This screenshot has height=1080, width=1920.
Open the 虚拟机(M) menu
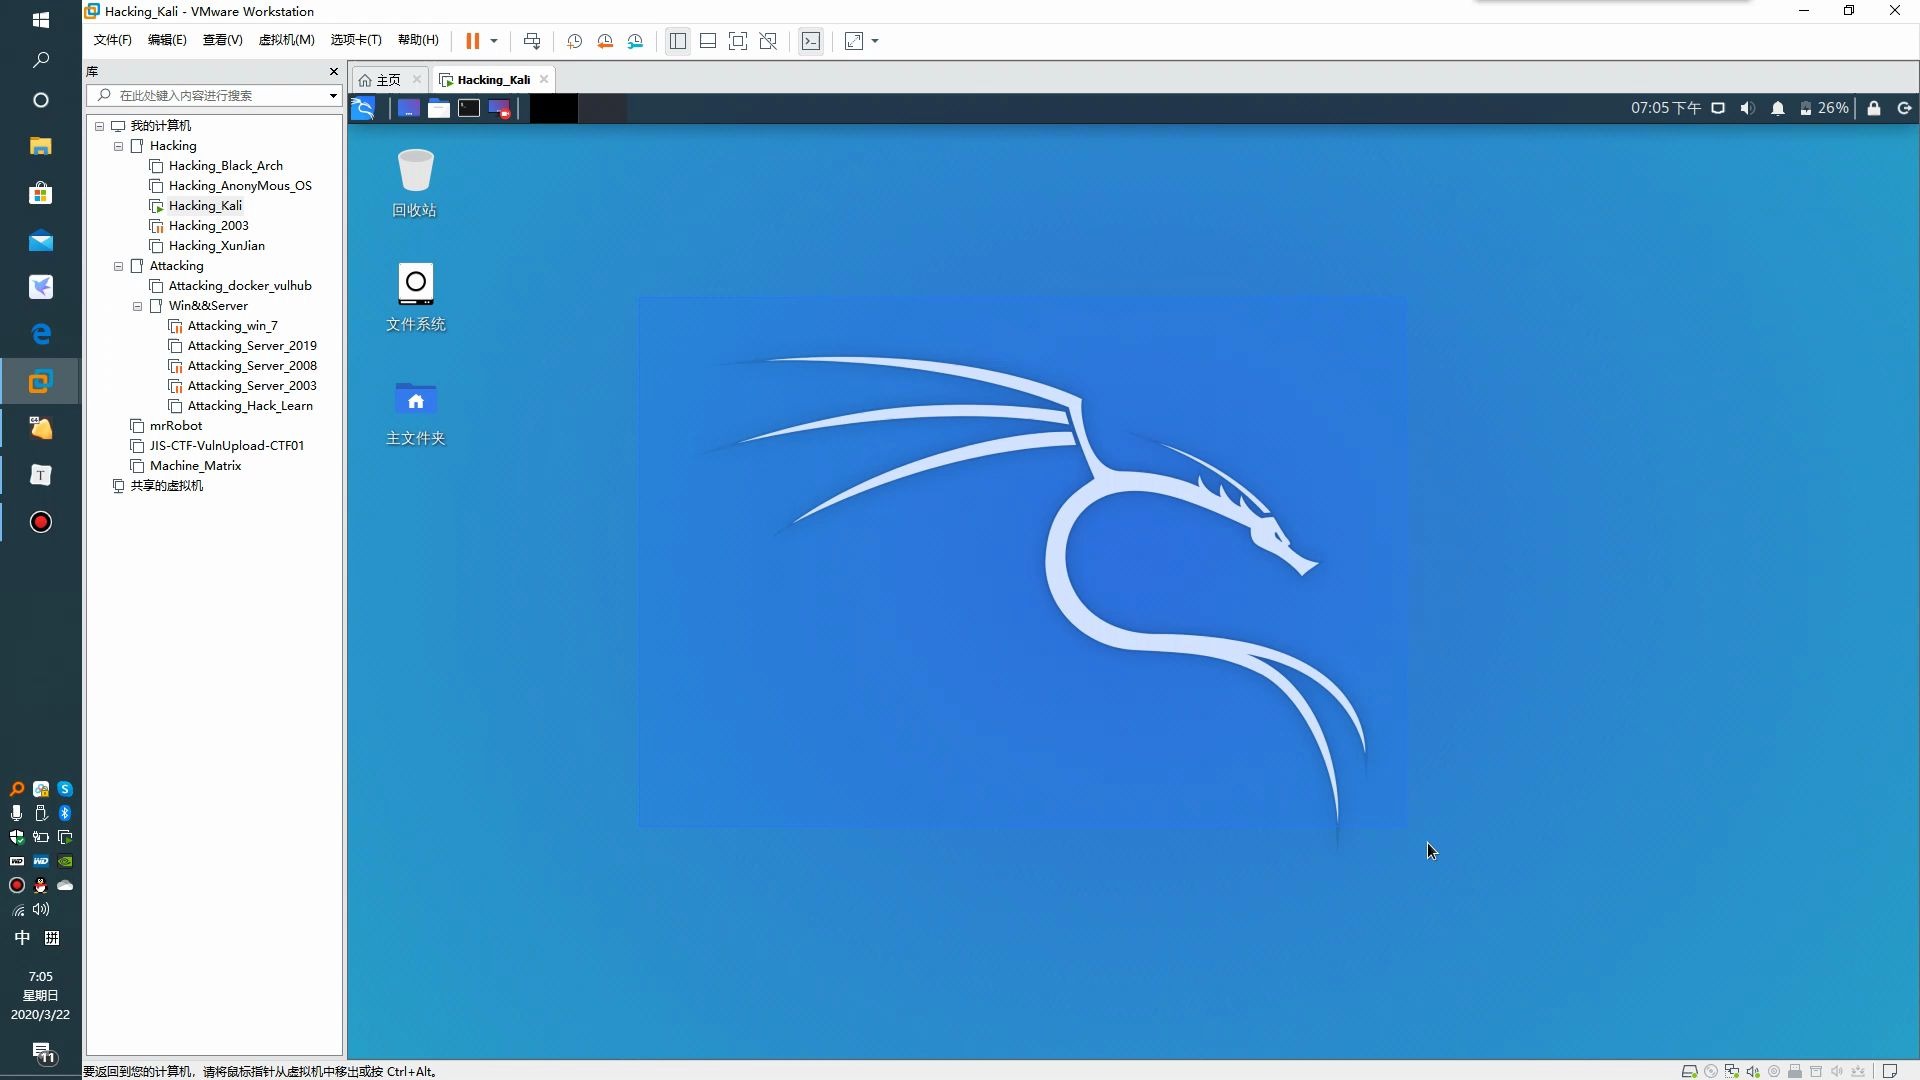click(x=286, y=41)
